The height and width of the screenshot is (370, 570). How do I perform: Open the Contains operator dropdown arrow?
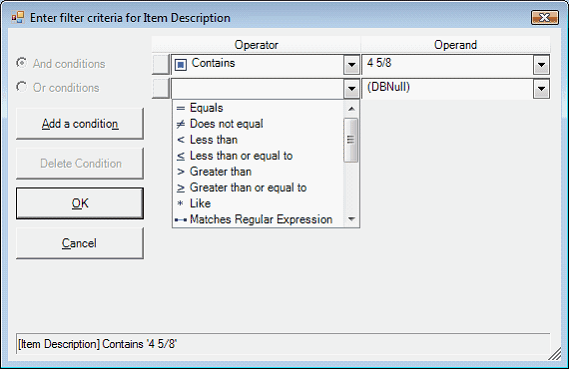[x=352, y=65]
